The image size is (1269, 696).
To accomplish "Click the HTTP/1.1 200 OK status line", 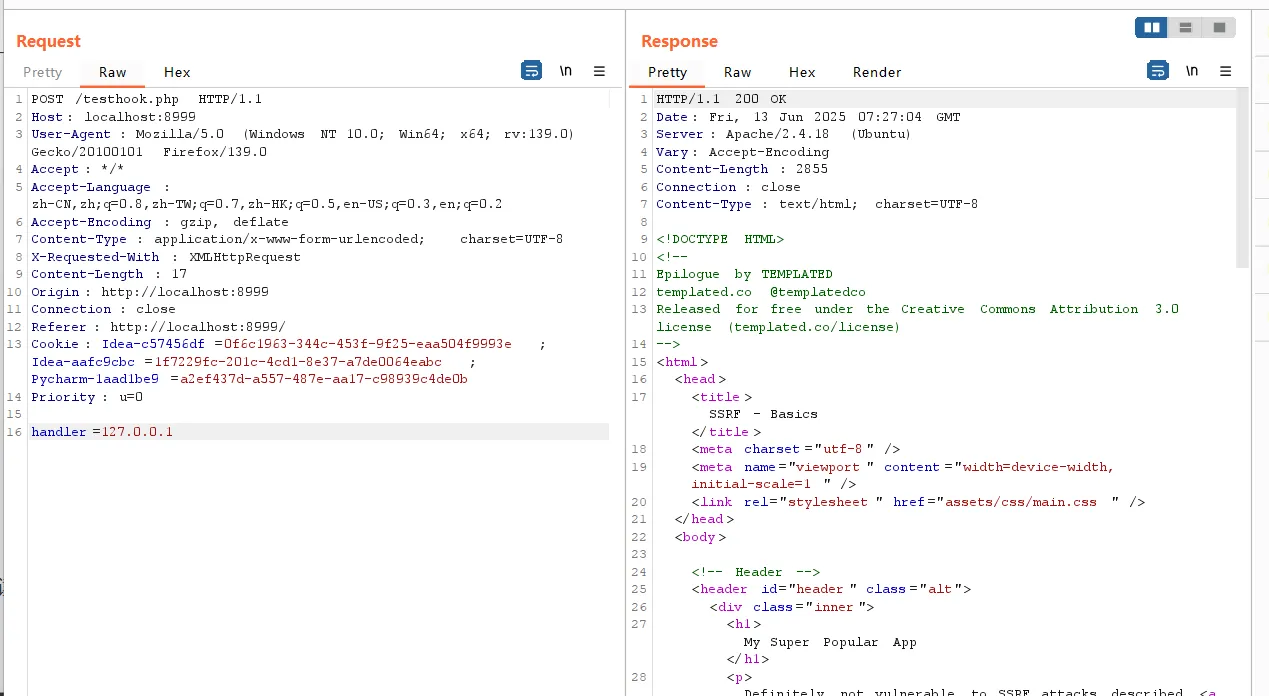I will click(x=721, y=99).
